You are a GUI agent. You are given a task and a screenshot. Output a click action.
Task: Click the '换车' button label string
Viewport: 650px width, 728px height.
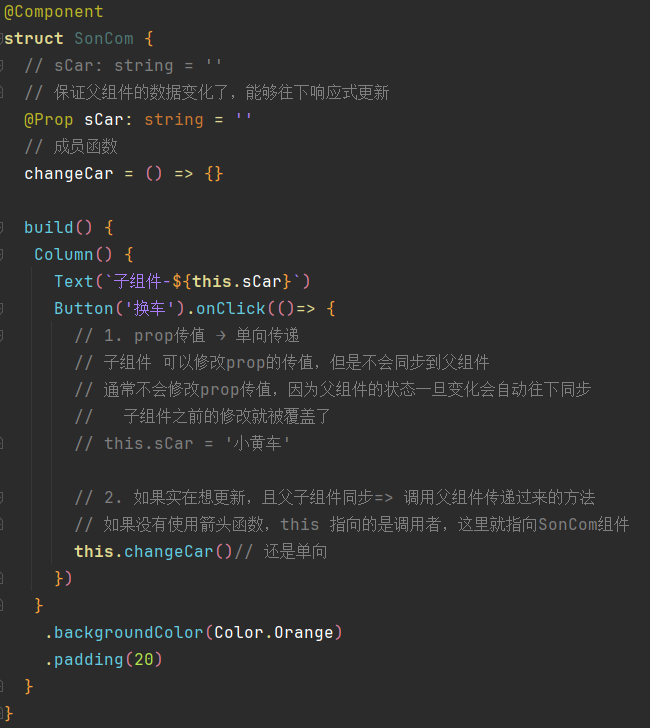149,308
